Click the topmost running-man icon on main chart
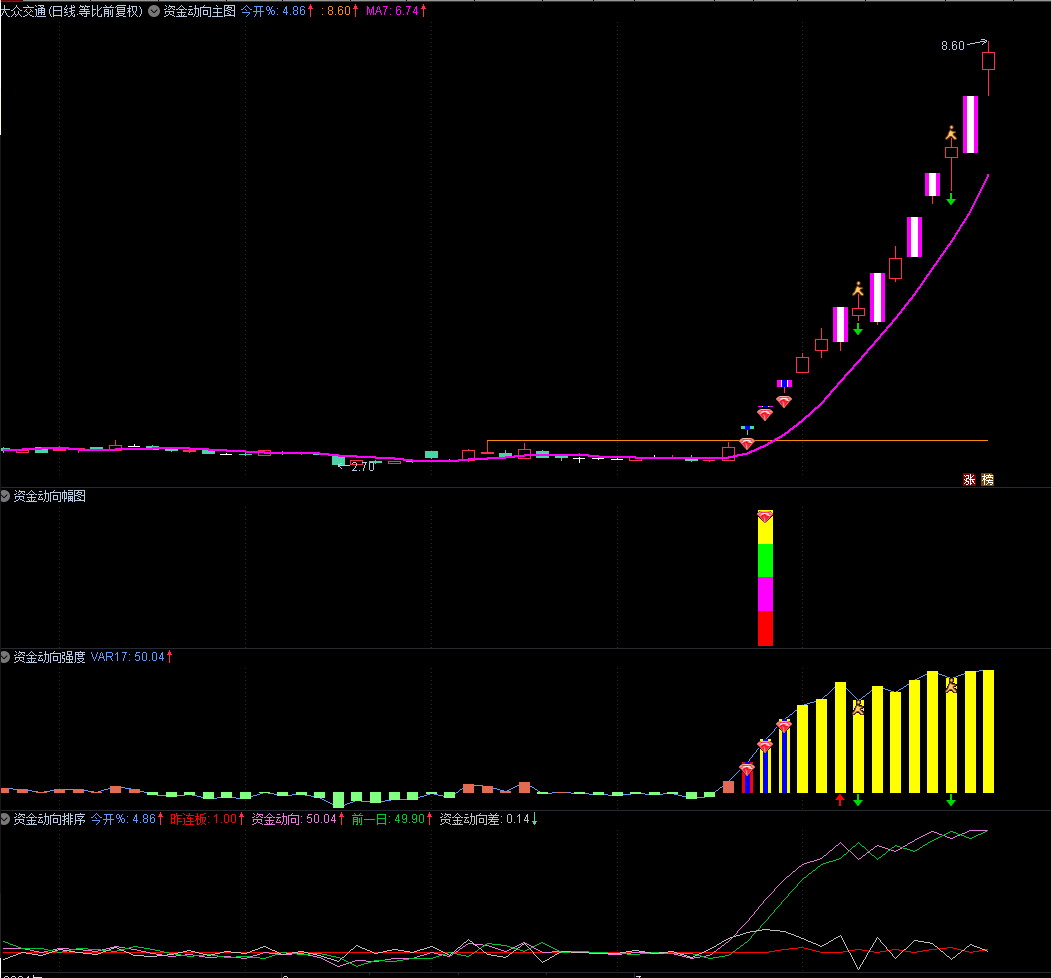This screenshot has width=1051, height=978. point(951,133)
